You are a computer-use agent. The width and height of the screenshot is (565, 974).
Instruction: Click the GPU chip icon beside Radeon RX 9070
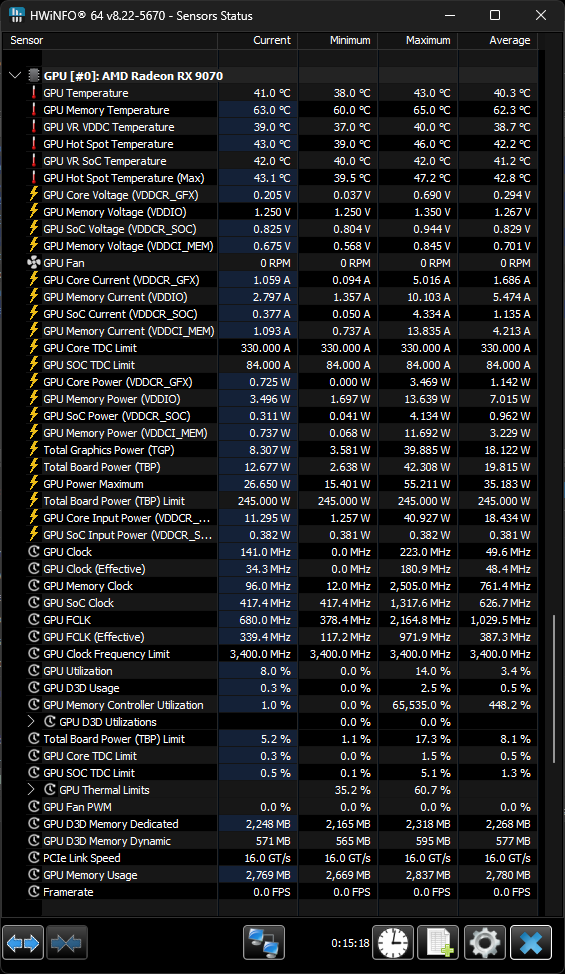coord(34,76)
